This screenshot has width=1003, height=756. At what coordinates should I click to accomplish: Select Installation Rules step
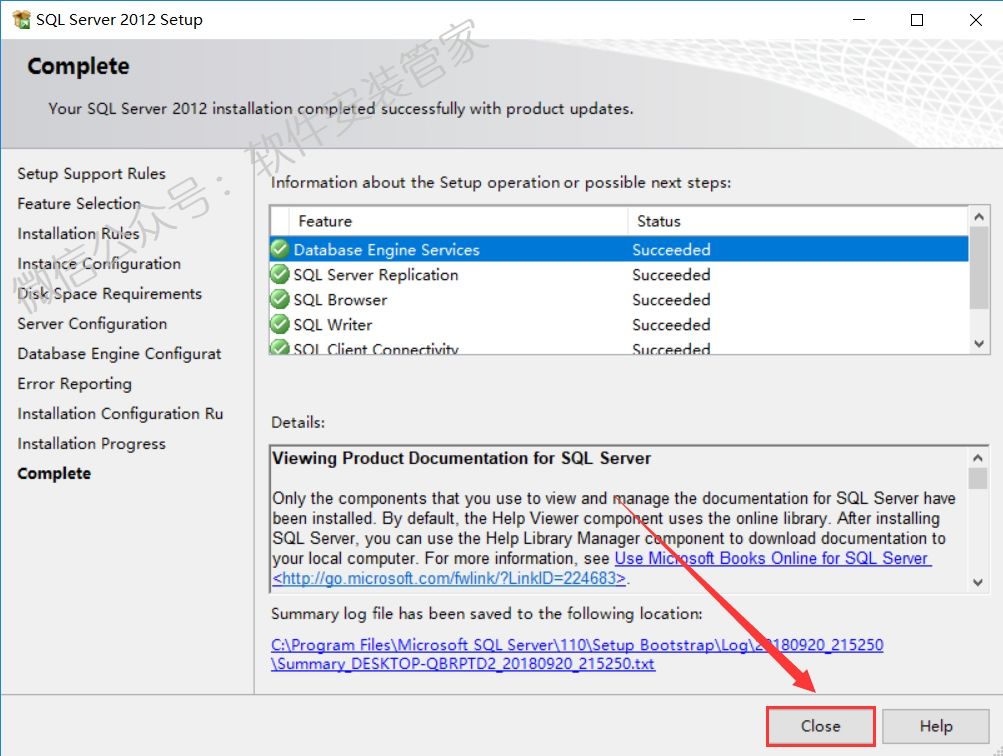(78, 233)
